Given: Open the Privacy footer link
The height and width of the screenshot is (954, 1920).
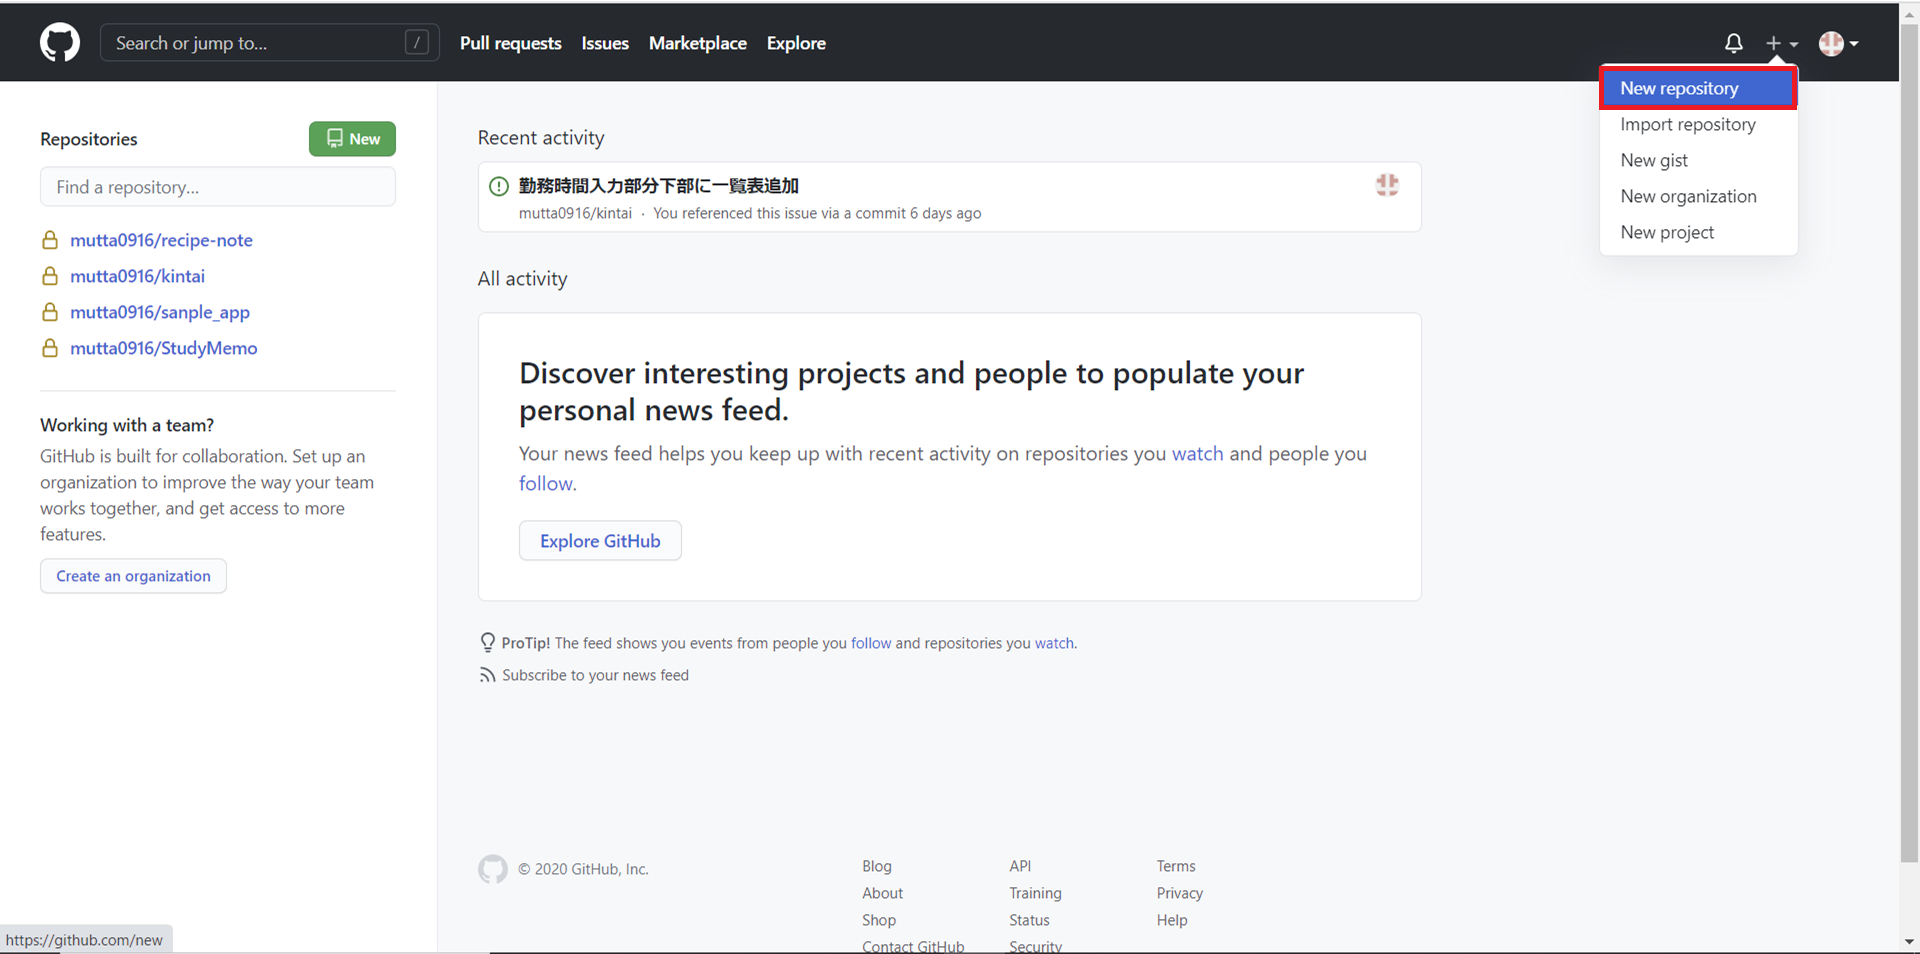Looking at the screenshot, I should pyautogui.click(x=1180, y=893).
